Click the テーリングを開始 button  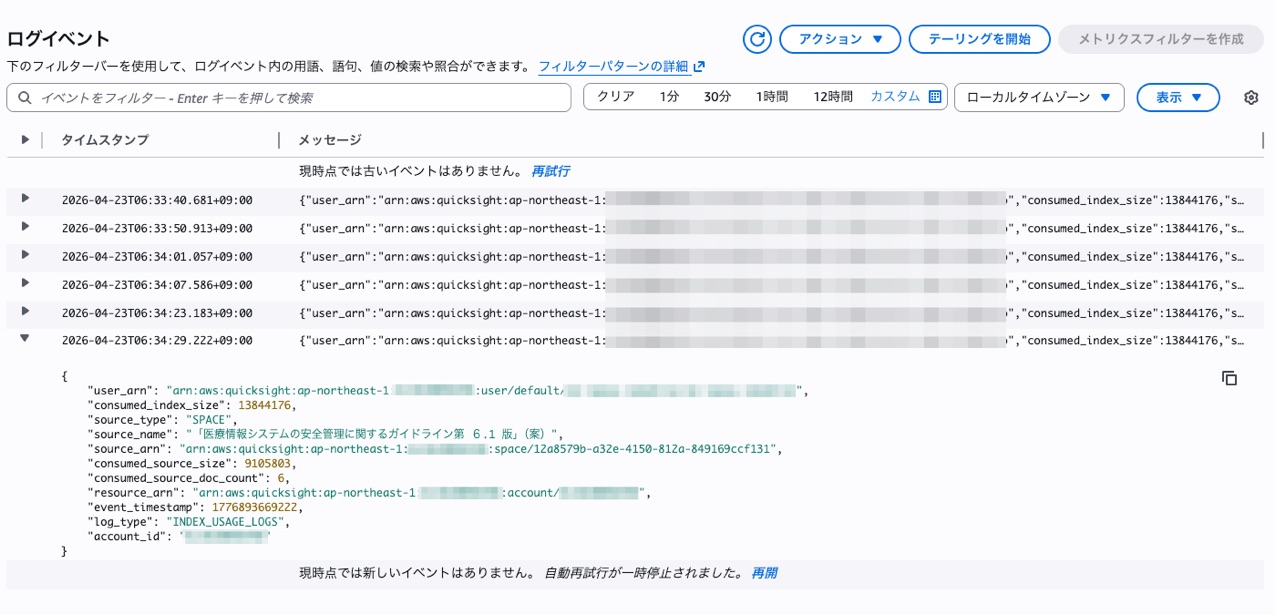point(979,39)
